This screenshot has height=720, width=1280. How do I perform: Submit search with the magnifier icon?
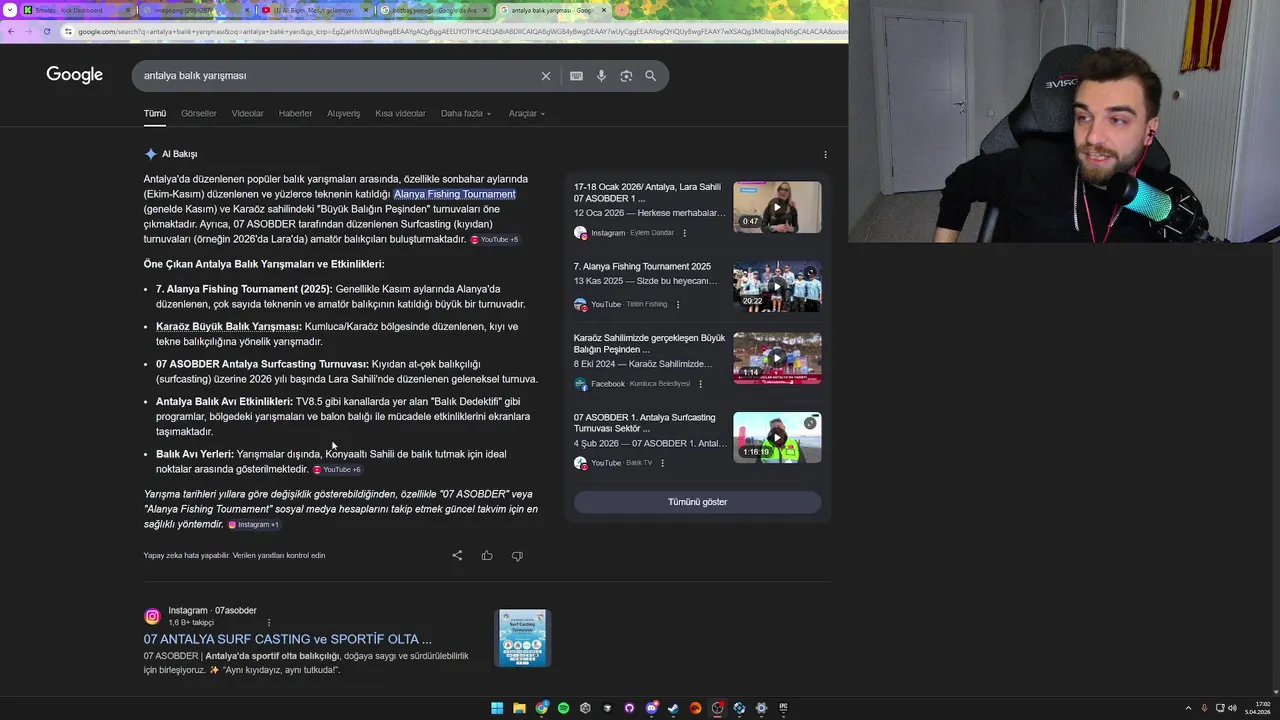pyautogui.click(x=651, y=76)
